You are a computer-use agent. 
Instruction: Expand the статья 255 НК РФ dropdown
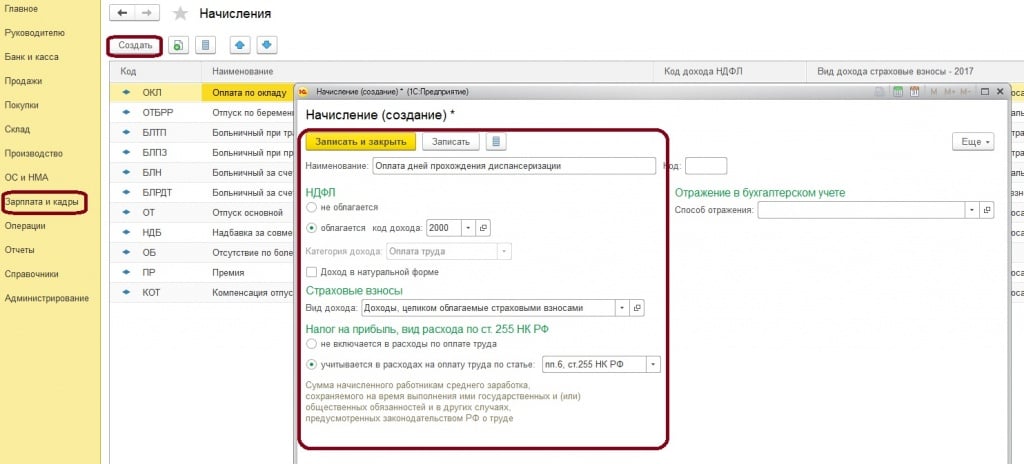[653, 365]
